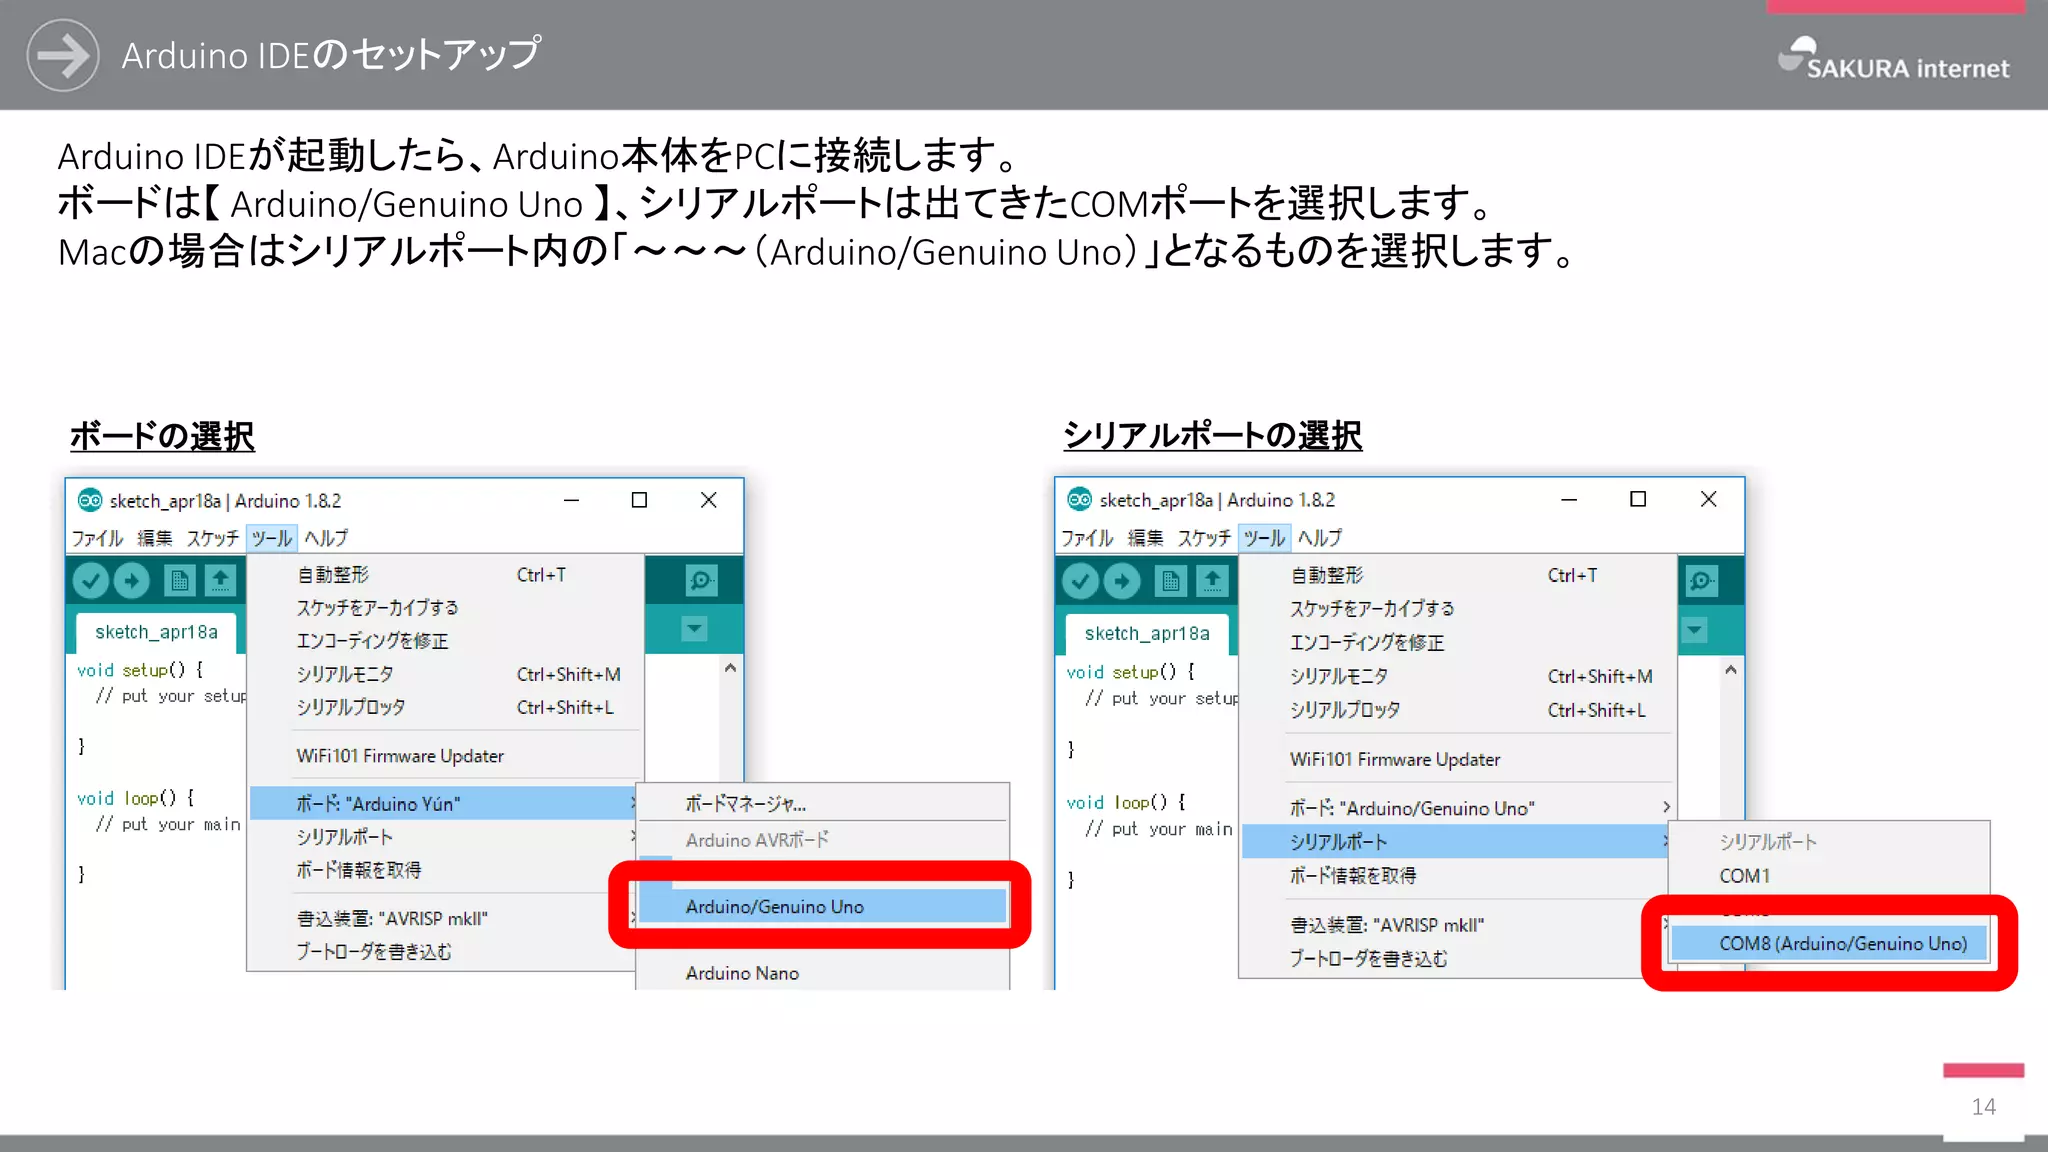
Task: Open スケッチ menu in left Arduino window
Action: coord(213,538)
